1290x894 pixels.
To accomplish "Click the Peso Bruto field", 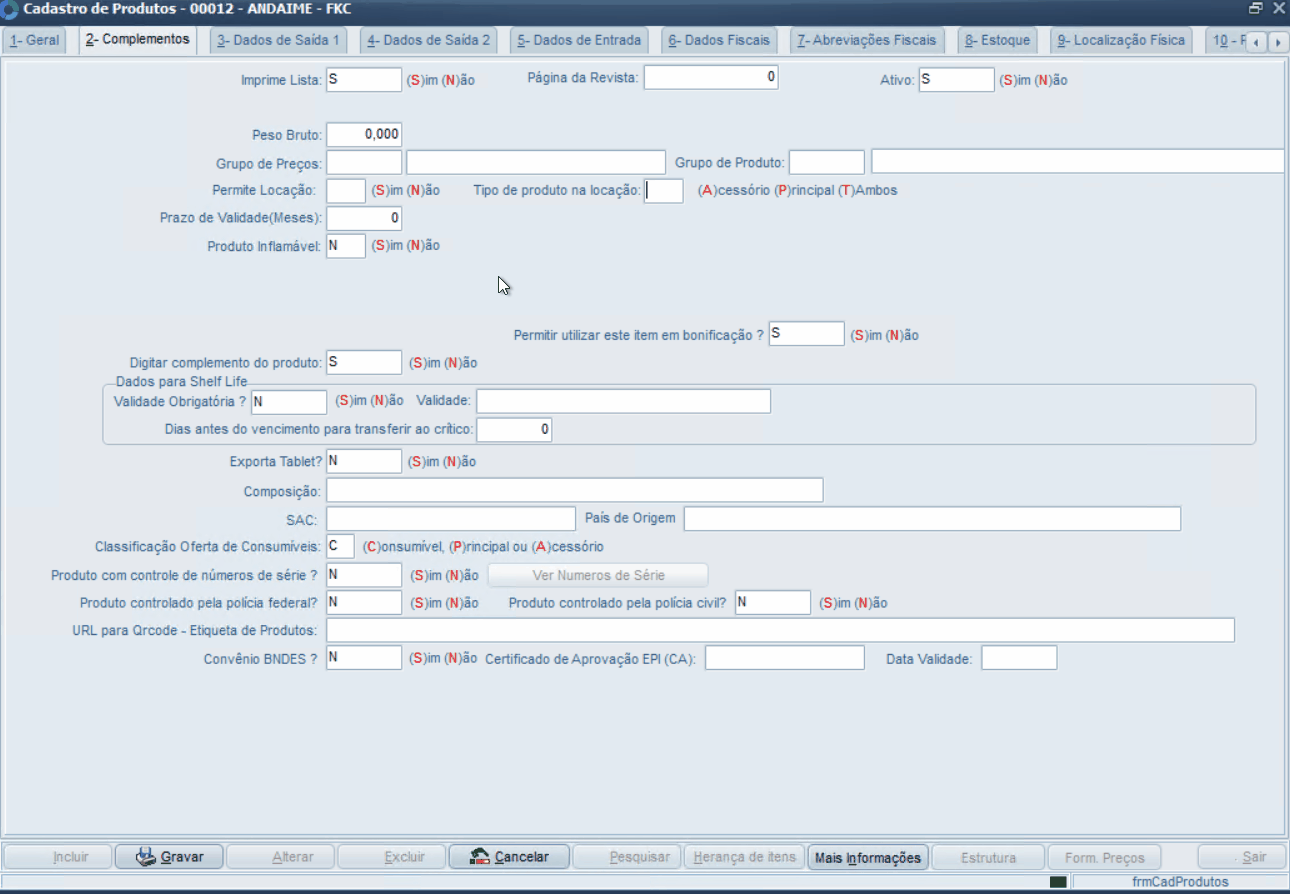I will pos(364,135).
